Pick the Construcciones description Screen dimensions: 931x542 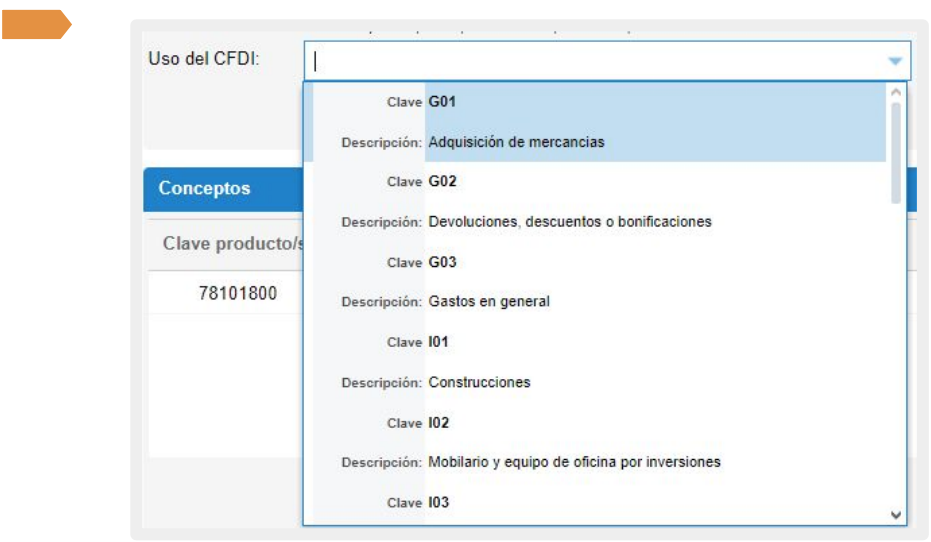(479, 382)
